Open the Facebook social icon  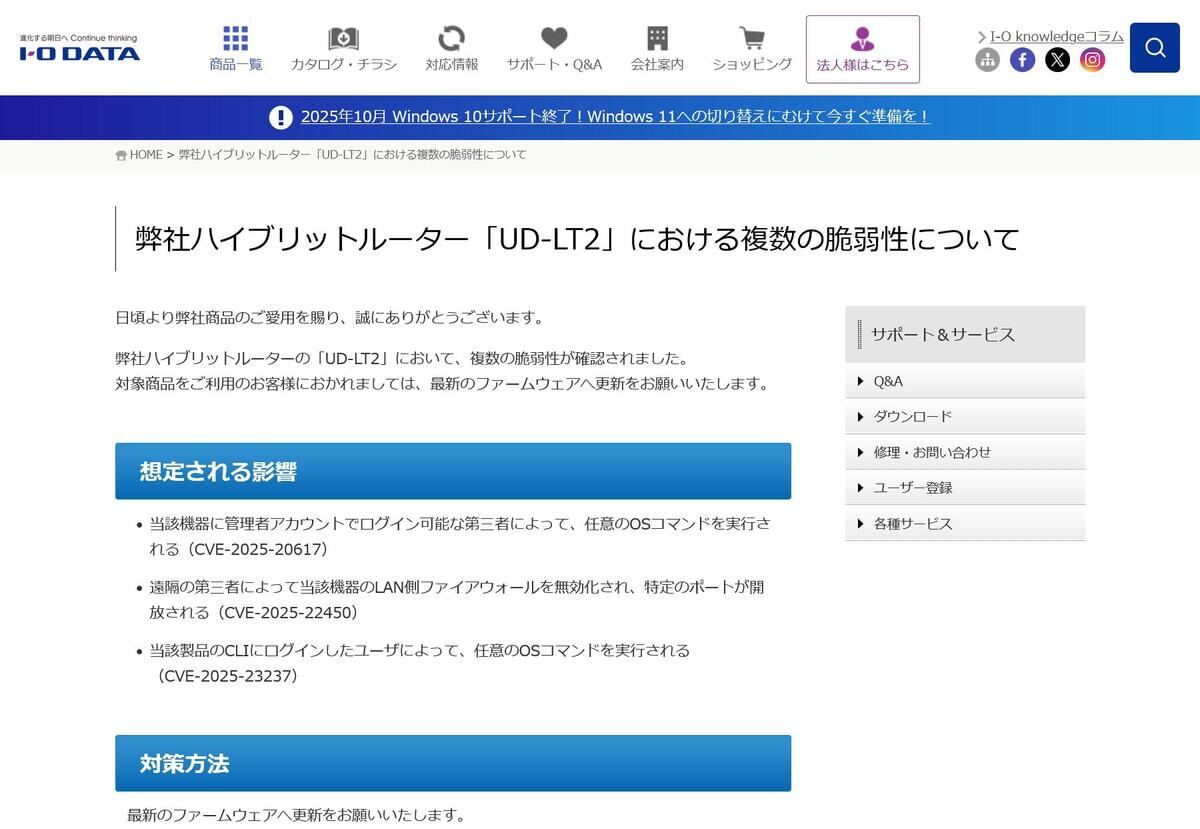coord(1022,60)
